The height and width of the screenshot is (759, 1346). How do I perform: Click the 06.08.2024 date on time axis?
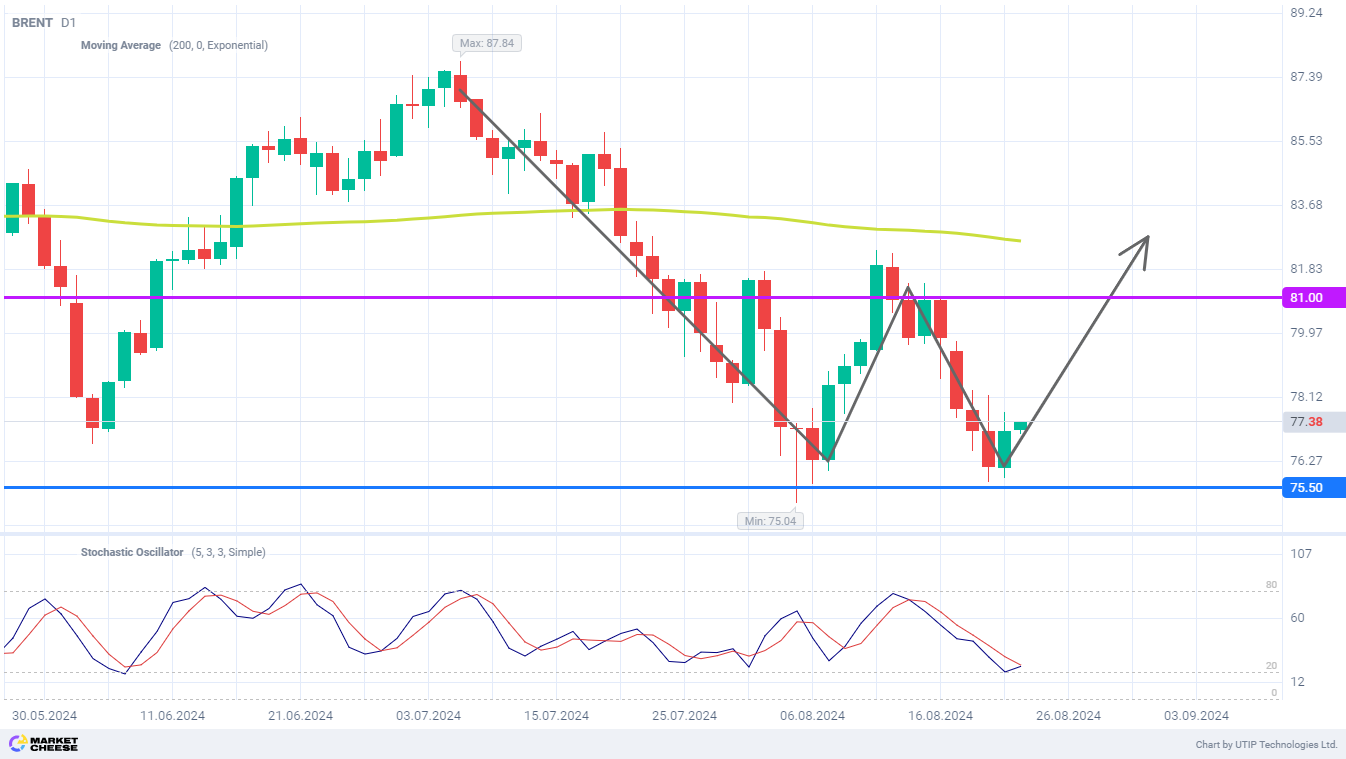coord(812,716)
